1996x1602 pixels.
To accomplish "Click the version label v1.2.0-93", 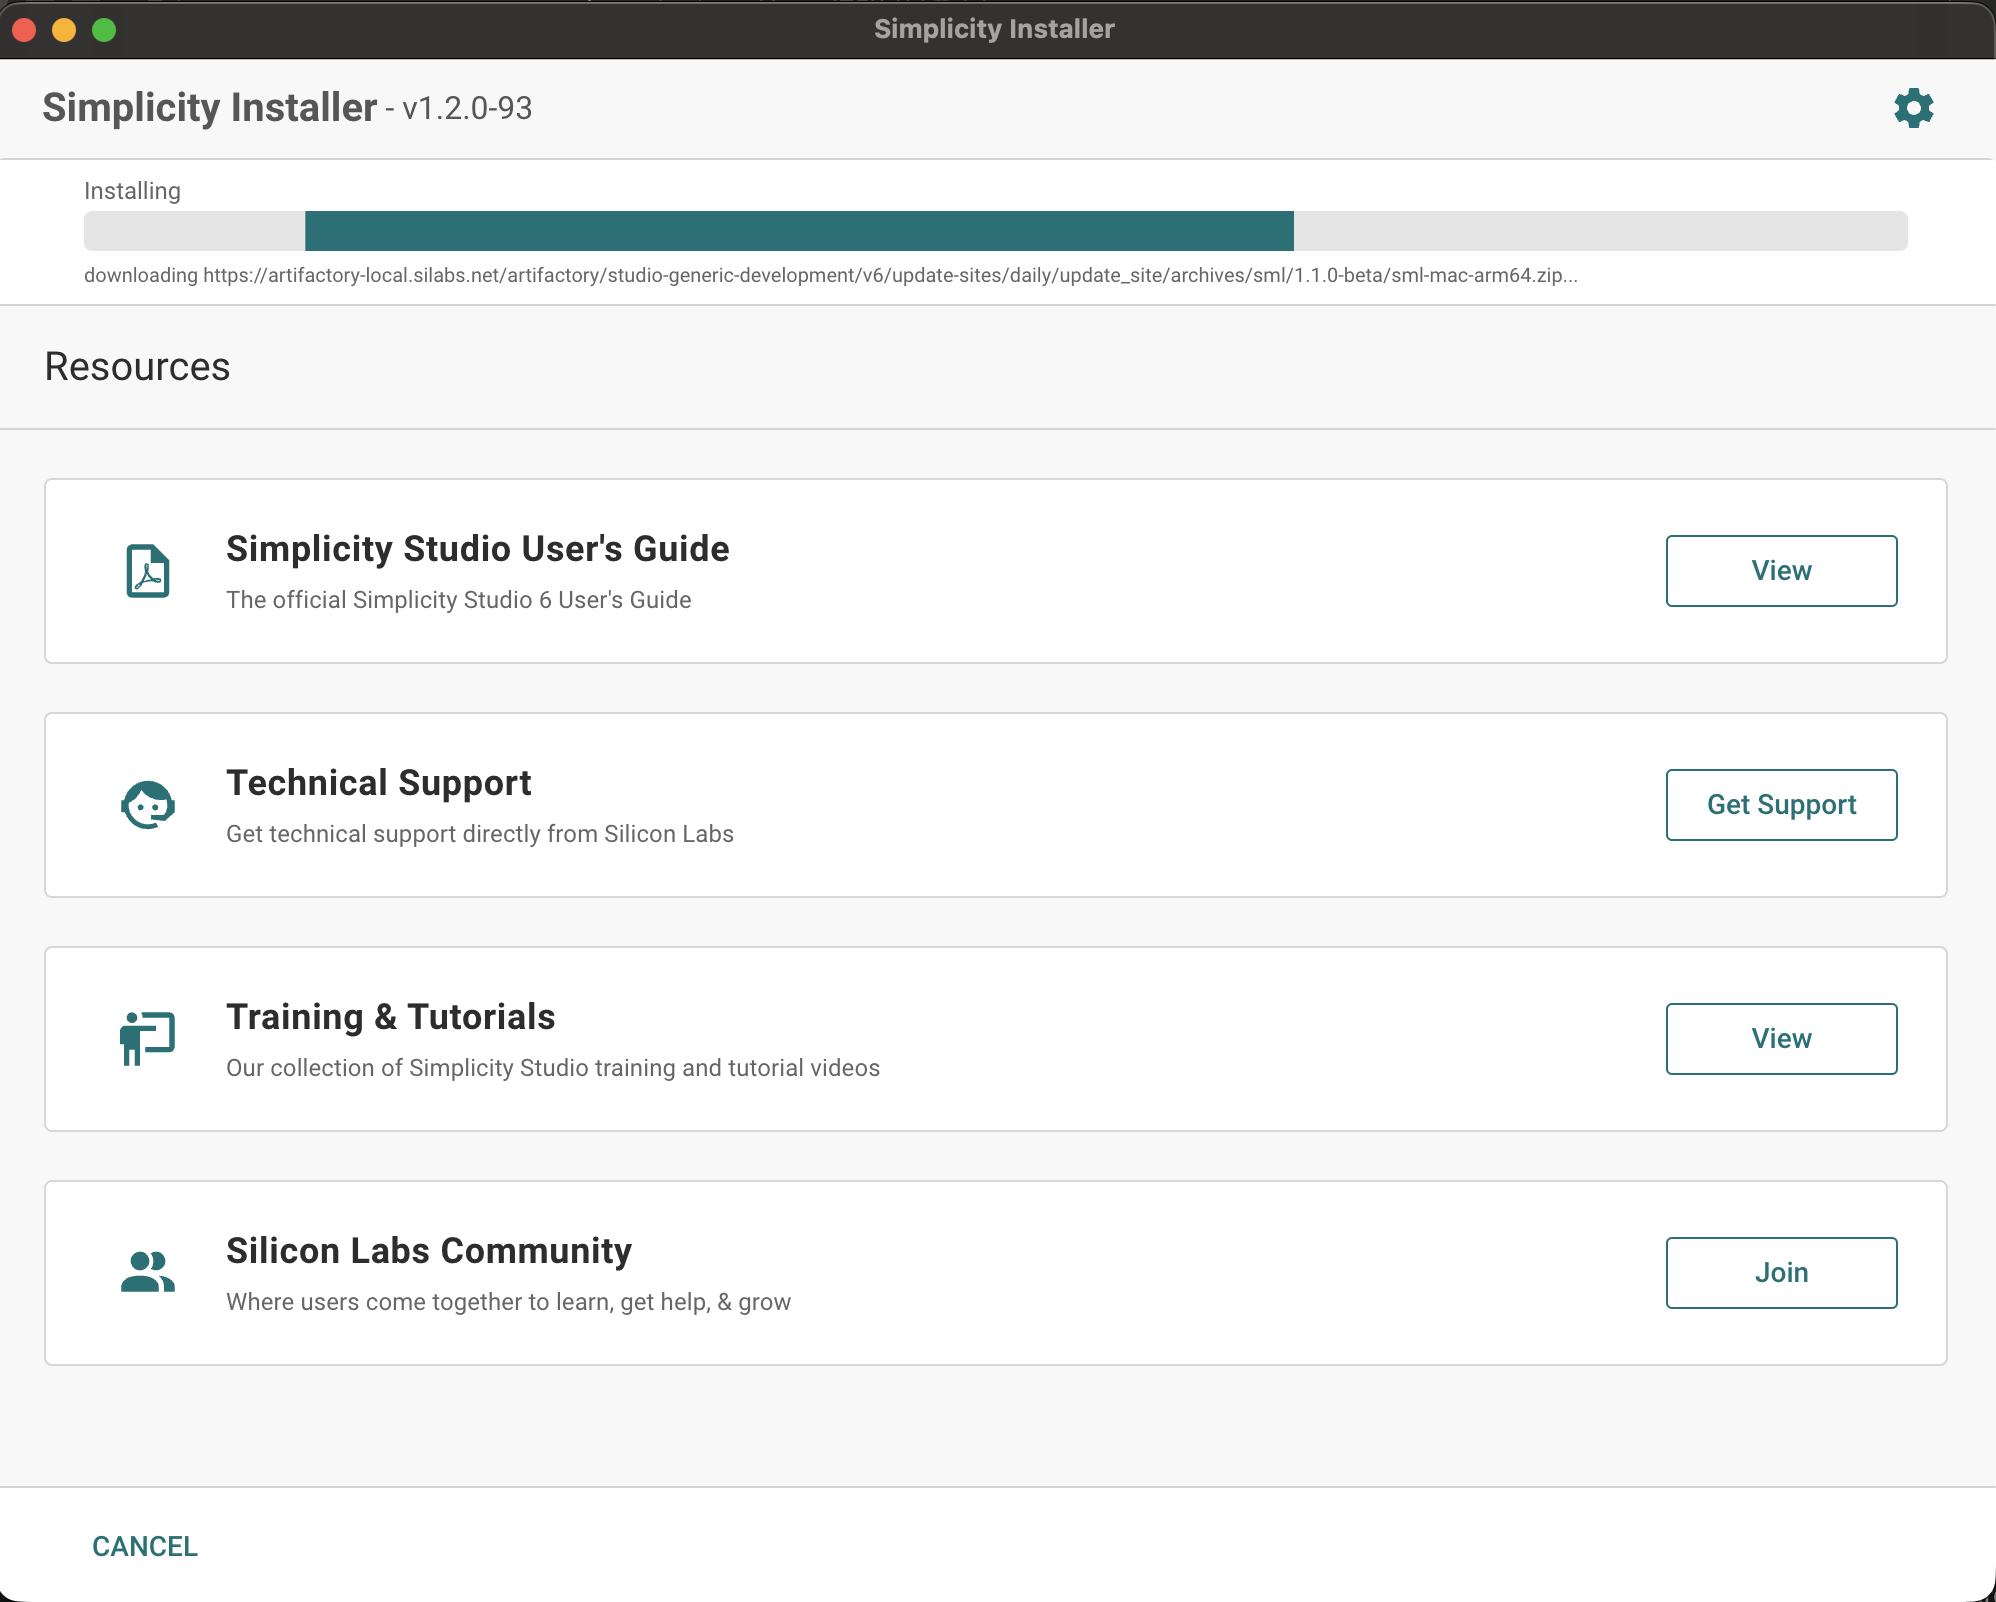I will pos(467,108).
